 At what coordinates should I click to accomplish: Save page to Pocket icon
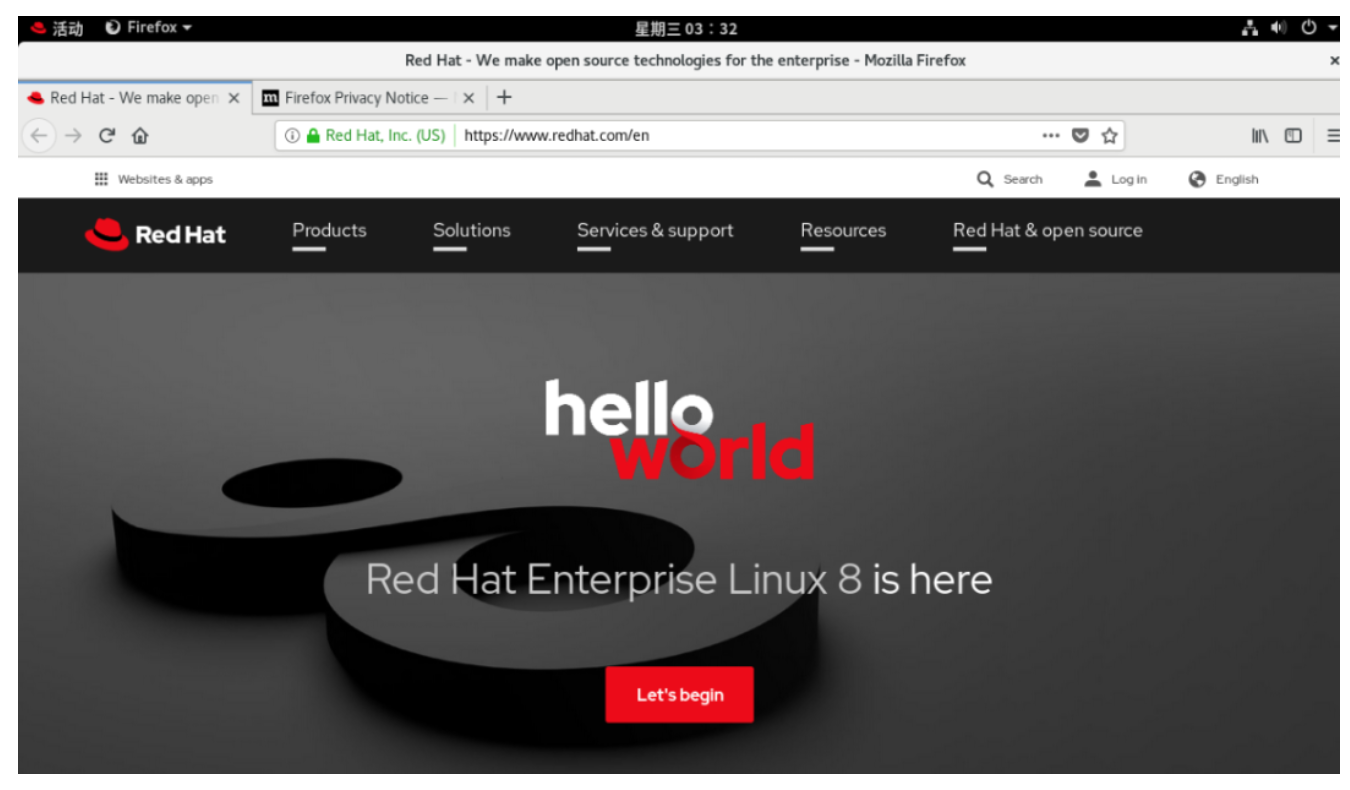pyautogui.click(x=1080, y=136)
